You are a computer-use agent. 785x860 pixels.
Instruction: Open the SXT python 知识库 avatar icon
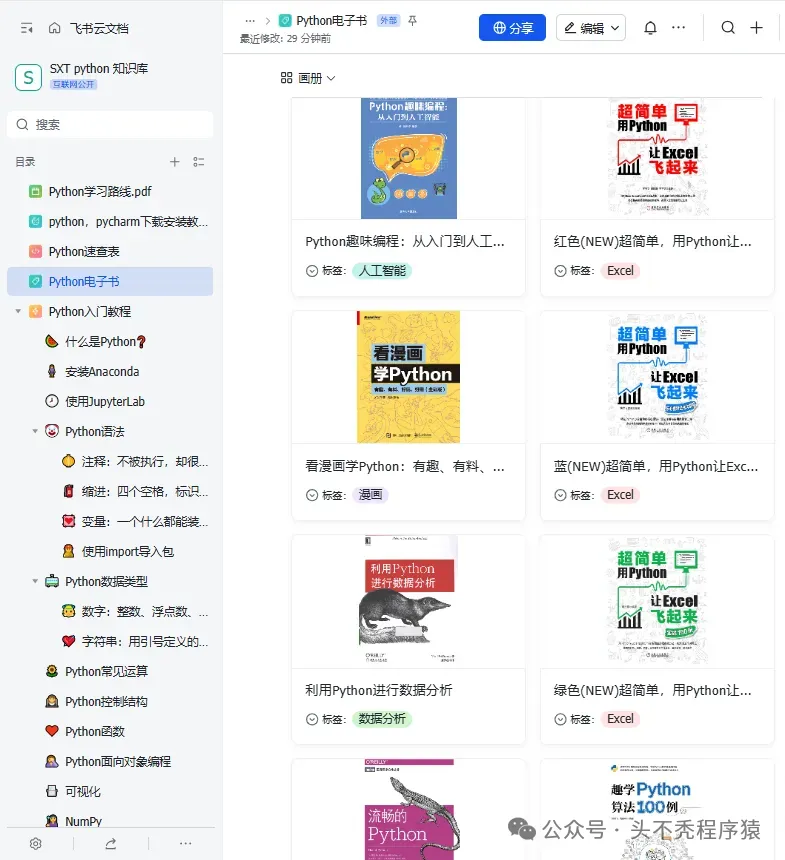click(x=29, y=77)
